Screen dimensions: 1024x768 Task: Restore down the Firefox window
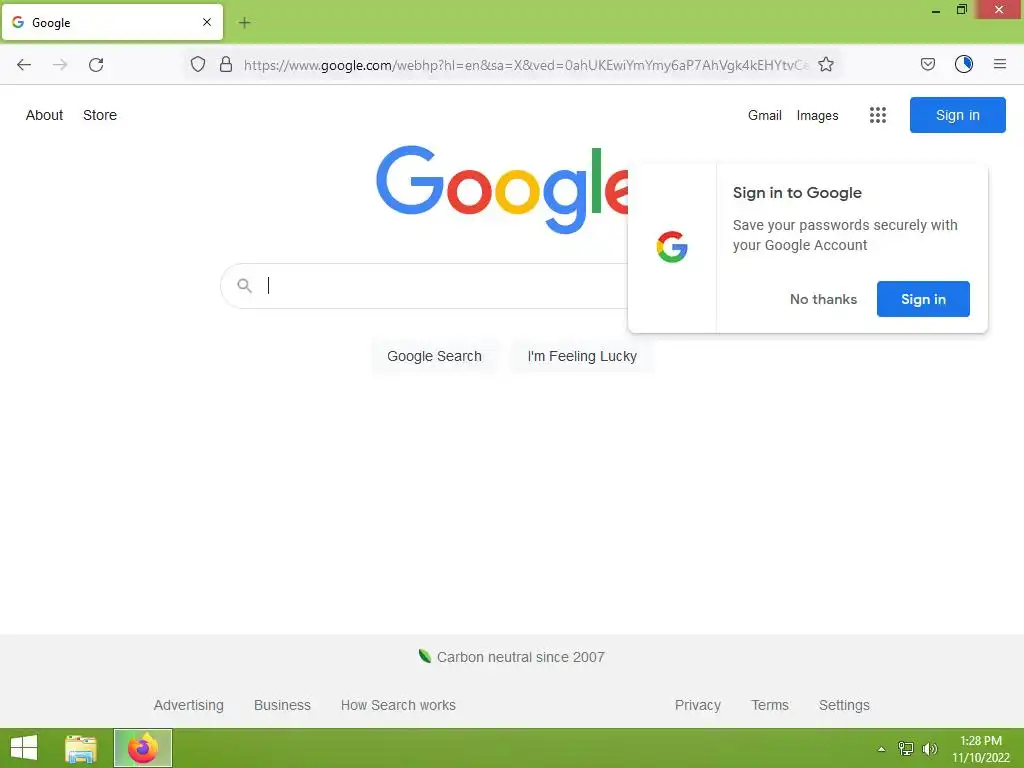(x=962, y=9)
